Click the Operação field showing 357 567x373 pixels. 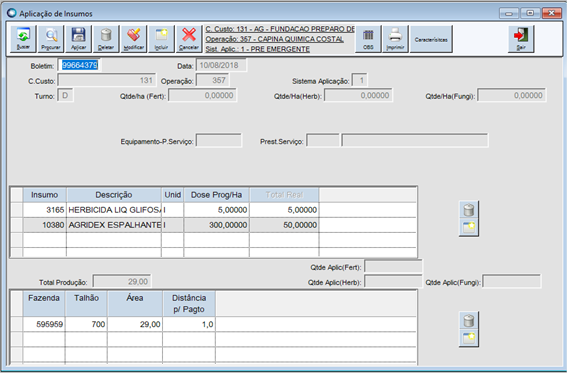click(x=212, y=80)
